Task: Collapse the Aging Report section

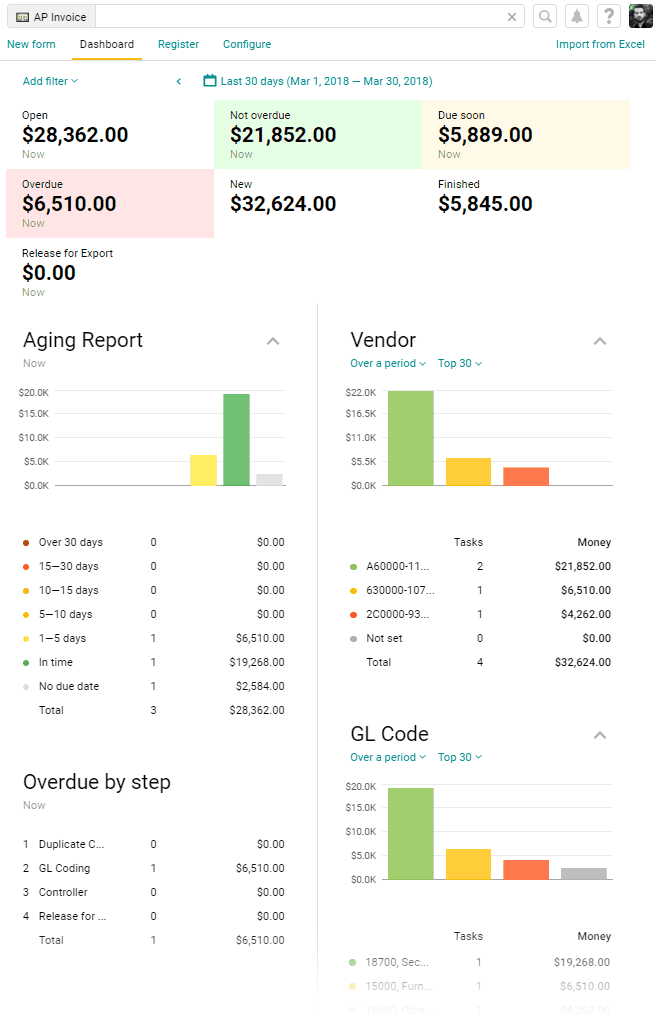Action: [273, 341]
